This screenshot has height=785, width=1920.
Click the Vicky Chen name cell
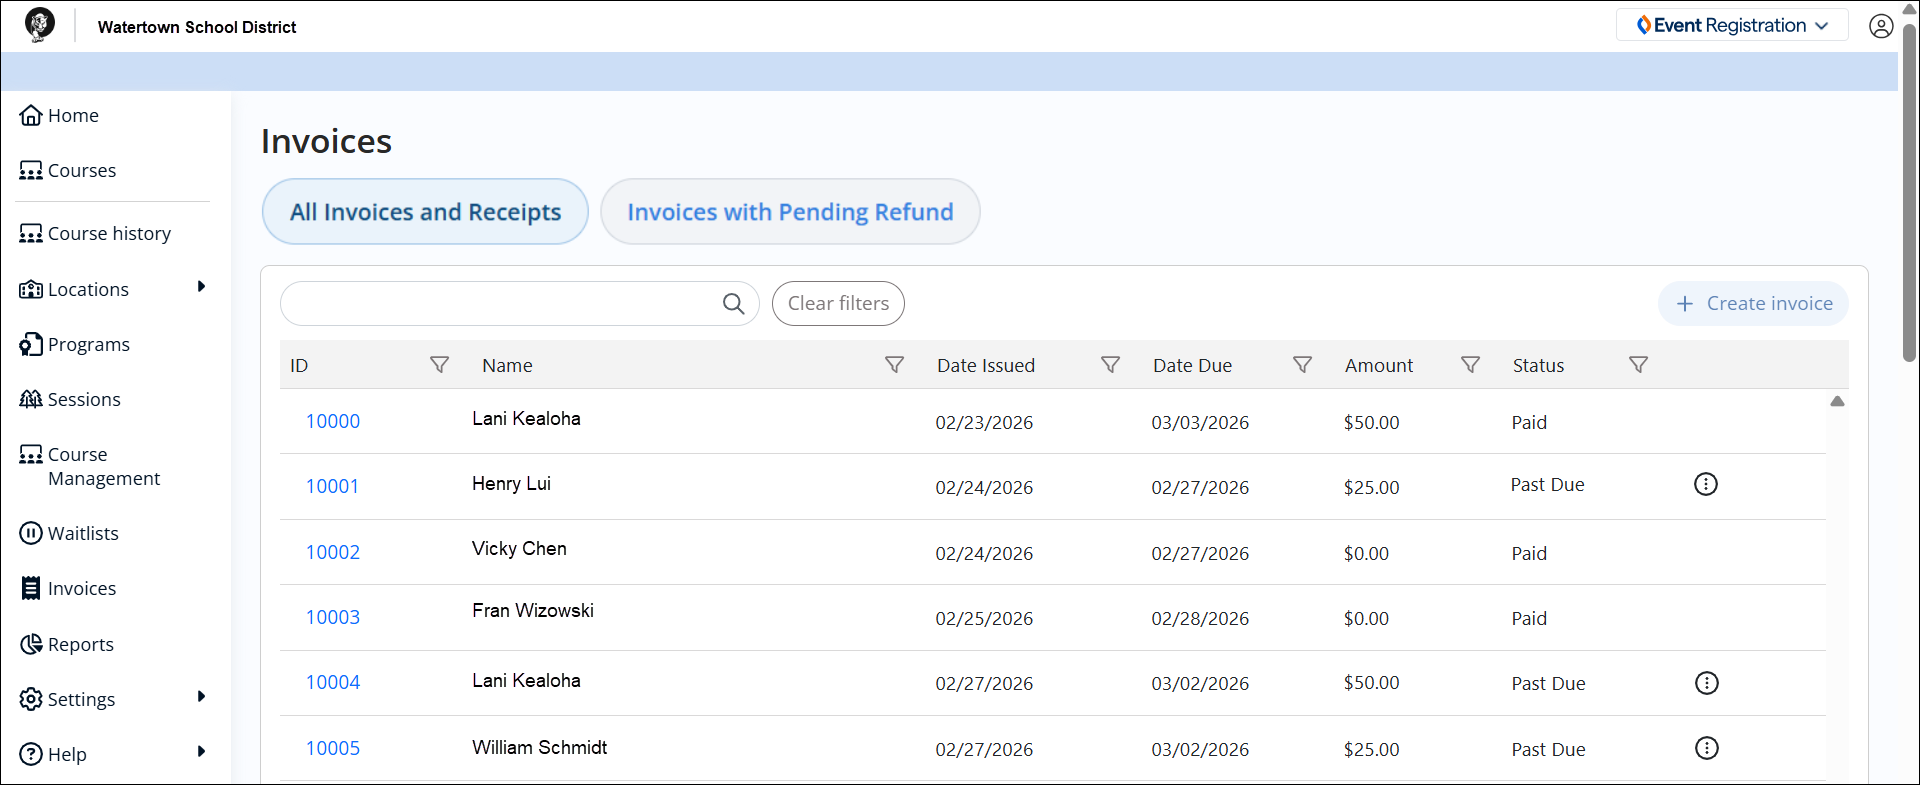[519, 549]
